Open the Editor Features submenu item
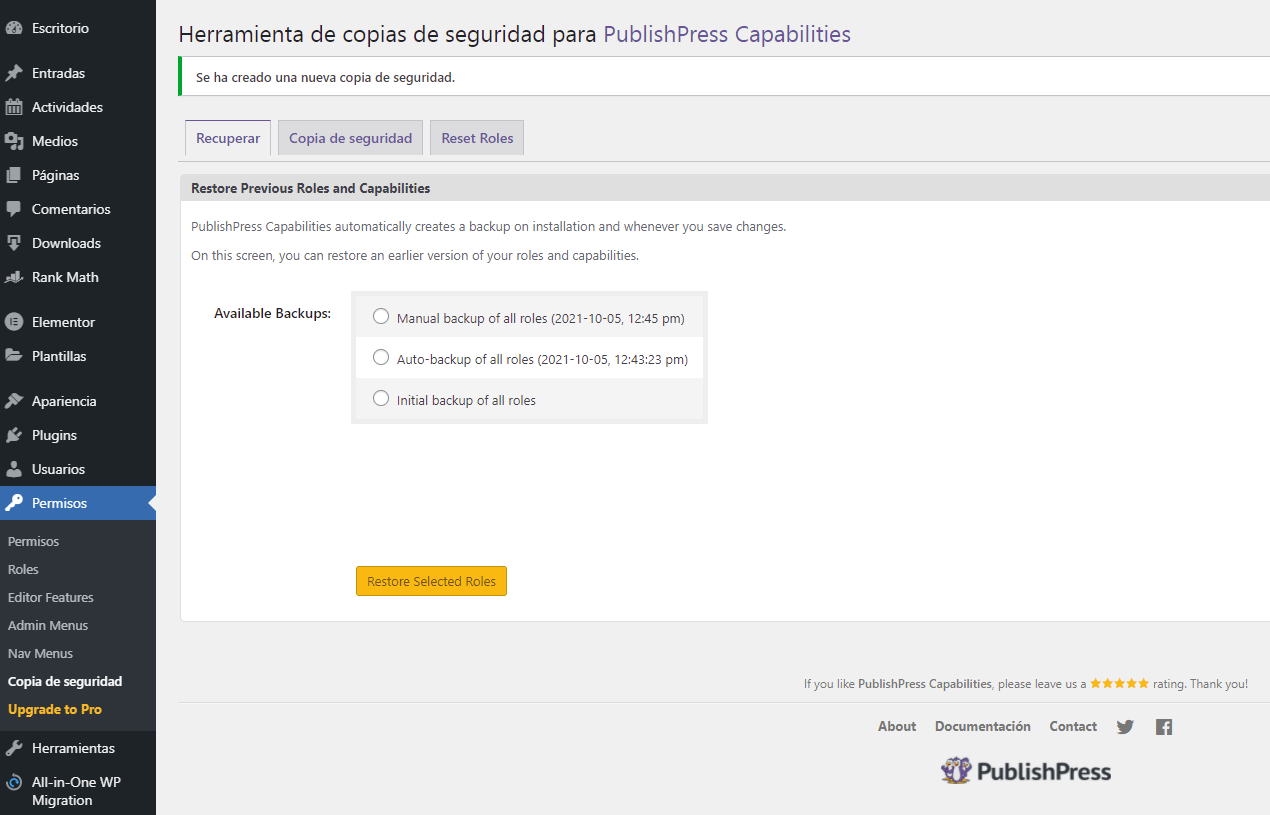Screen dimensions: 1270x815 (x=51, y=597)
